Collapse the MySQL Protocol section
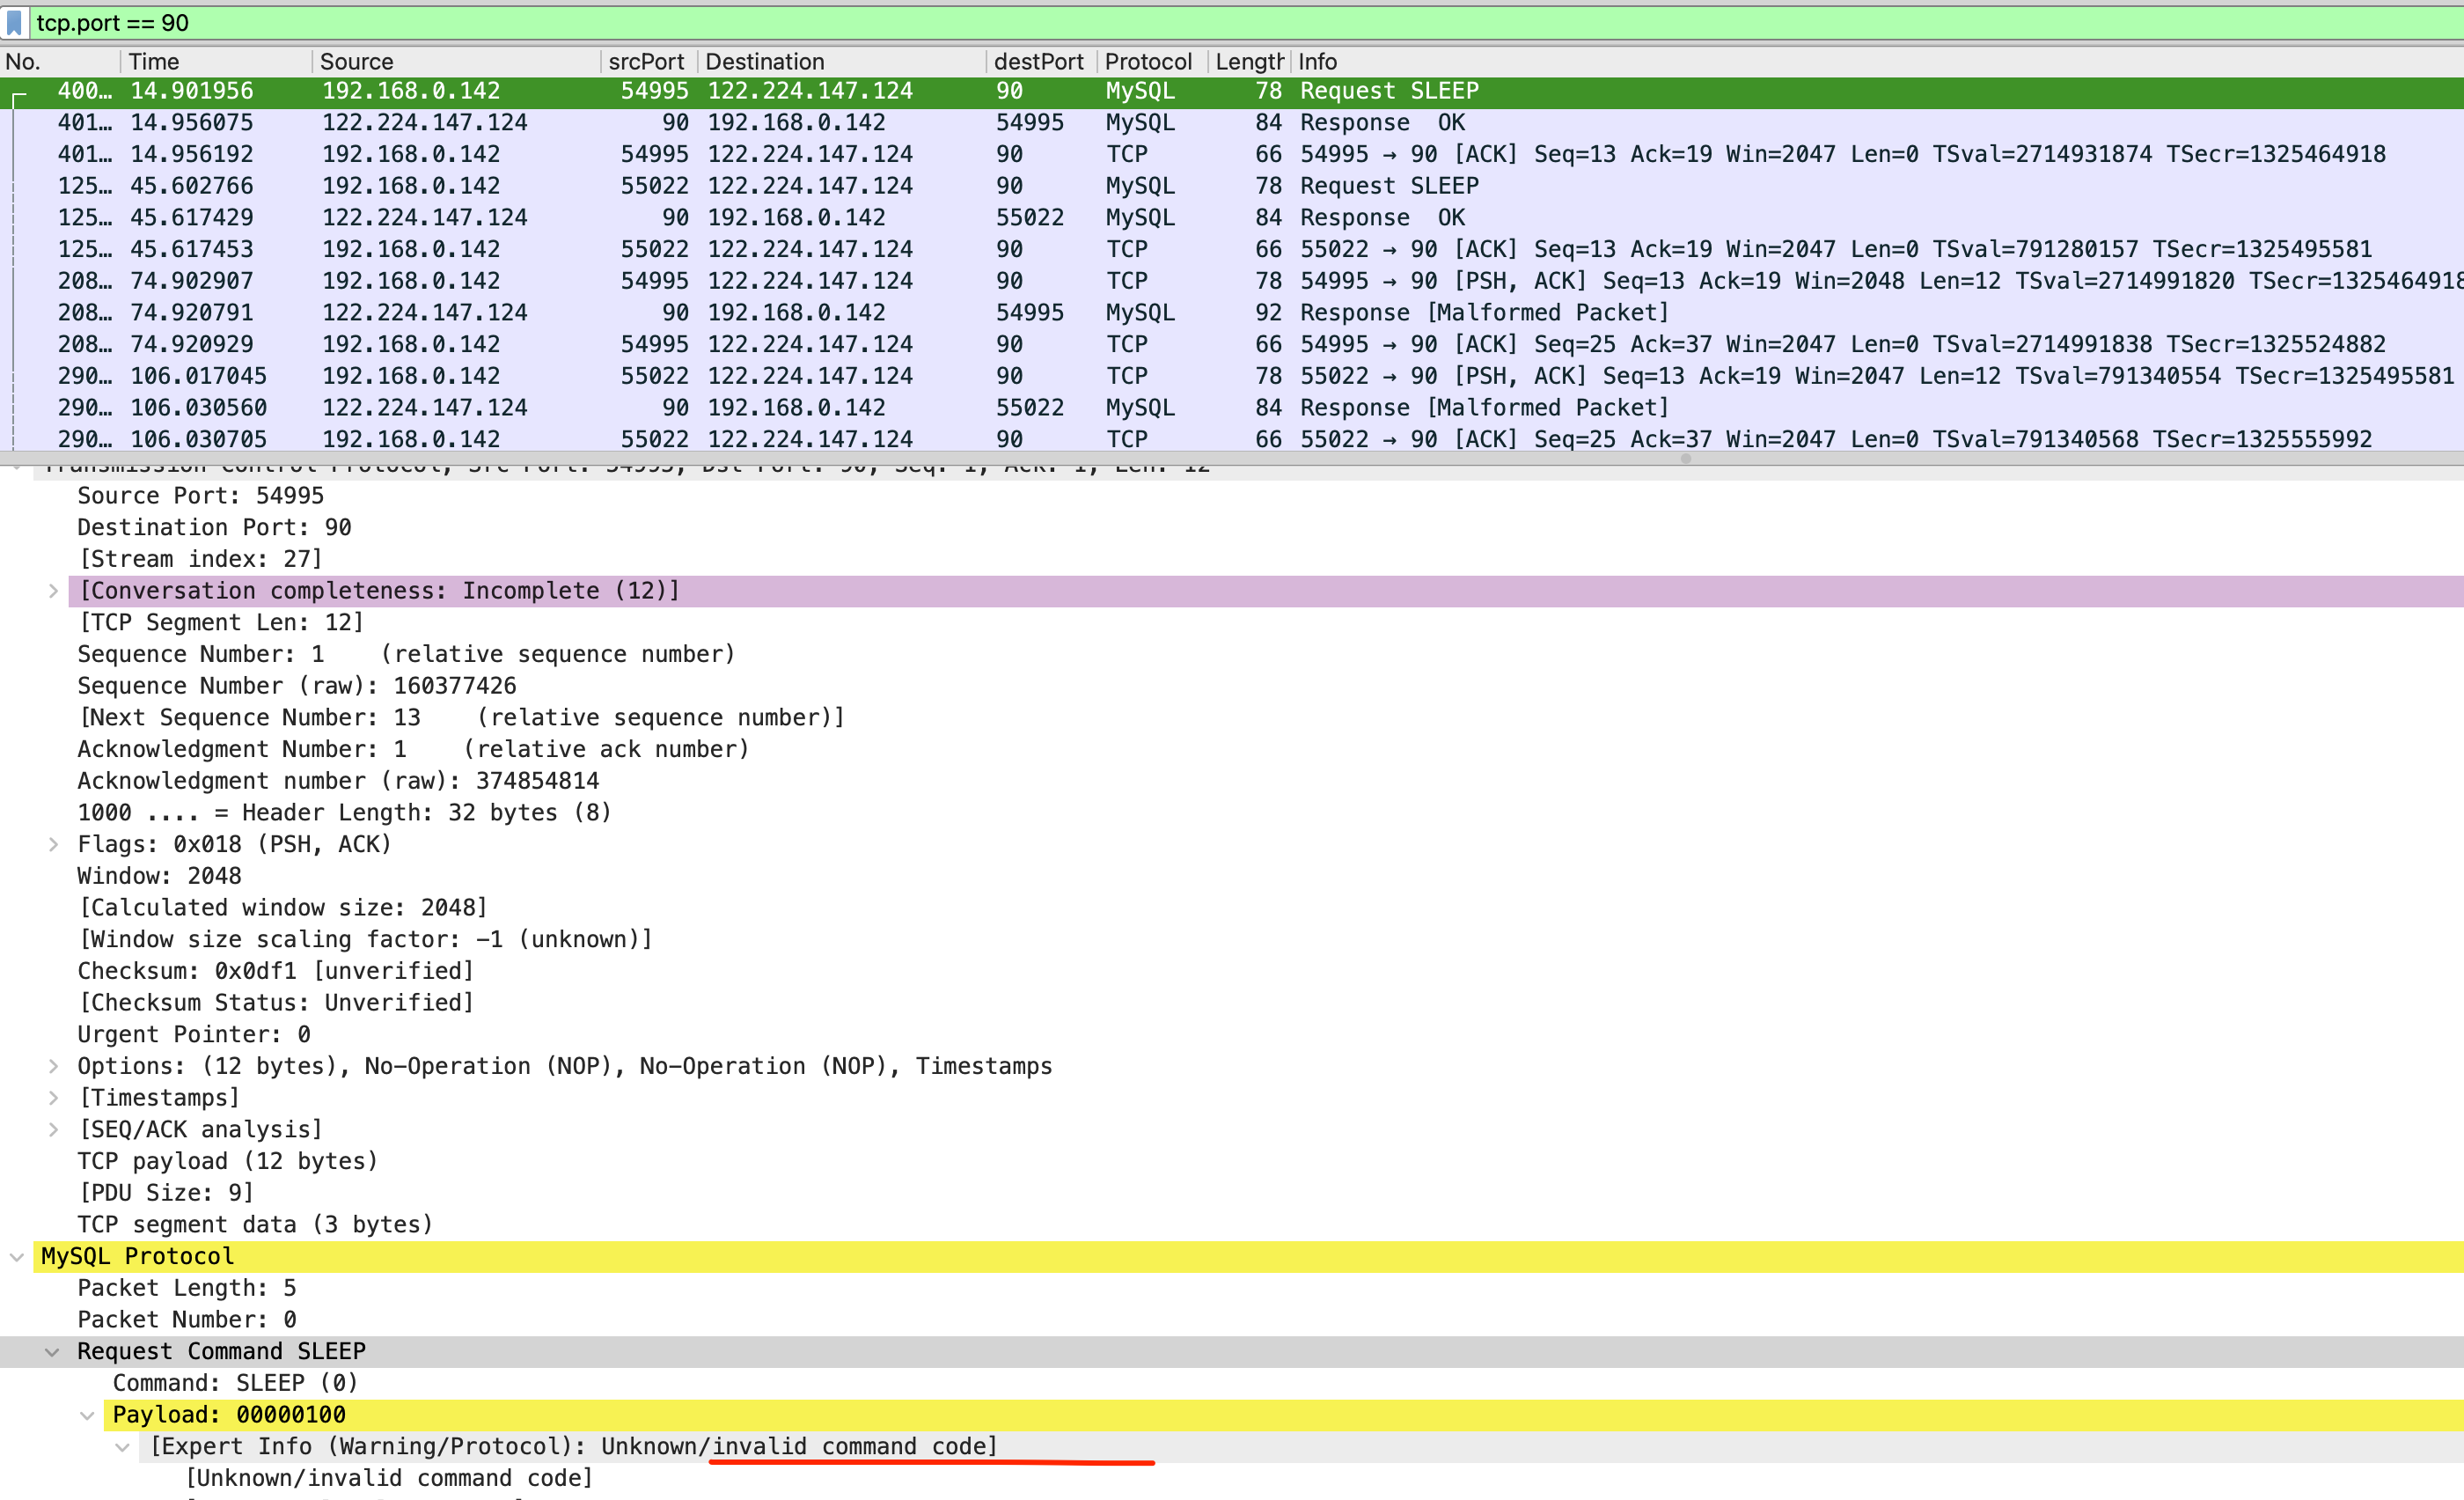Screen dimensions: 2464x1500 [17, 1256]
